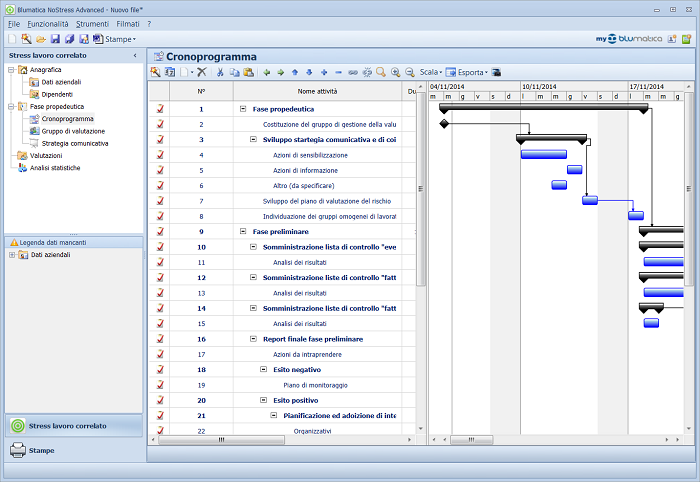Toggle the red checkmark on row 1
This screenshot has height=482, width=700.
coord(160,109)
